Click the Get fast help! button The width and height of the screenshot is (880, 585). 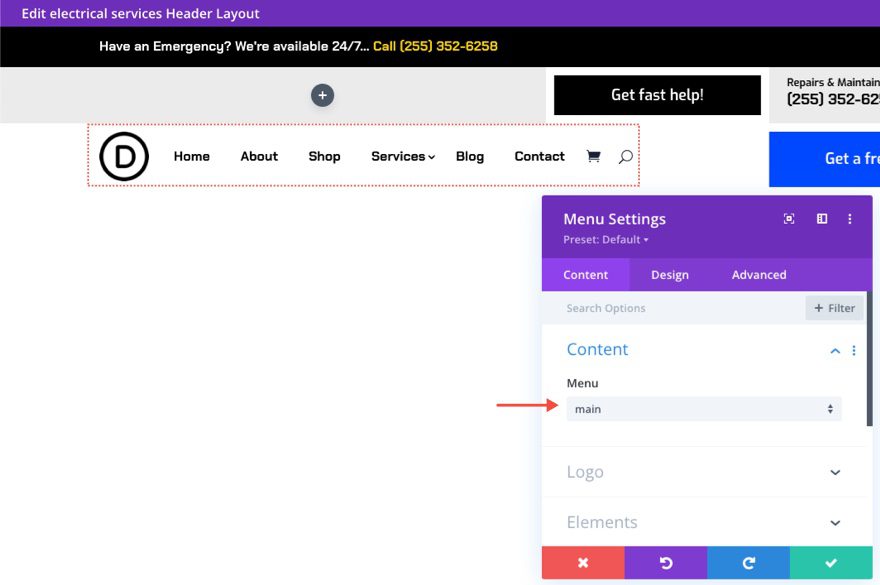coord(656,94)
